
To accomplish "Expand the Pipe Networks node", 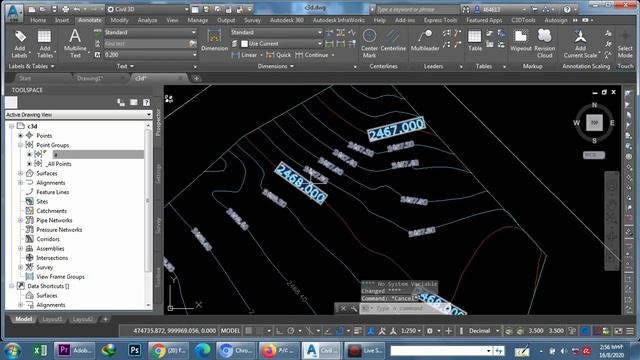I will coord(20,220).
